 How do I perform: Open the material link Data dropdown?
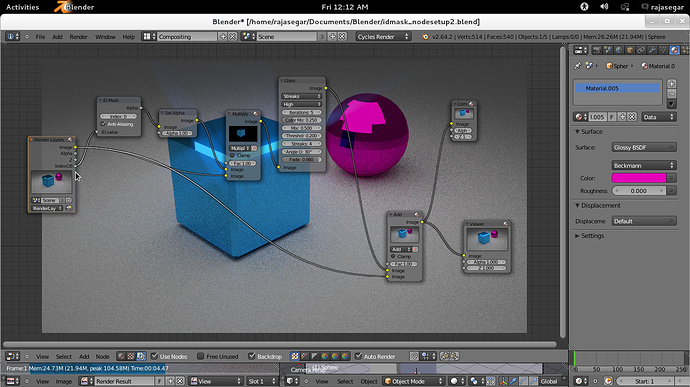659,117
